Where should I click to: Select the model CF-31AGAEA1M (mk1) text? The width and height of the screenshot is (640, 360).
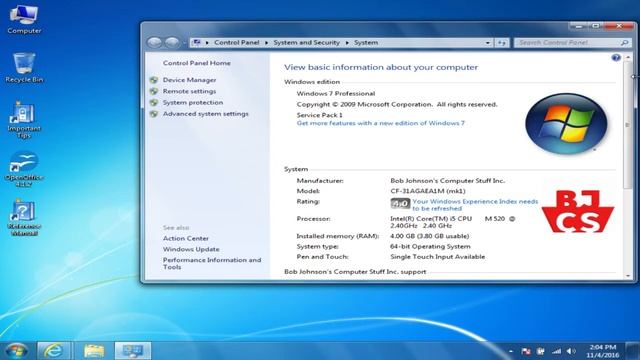[x=428, y=191]
